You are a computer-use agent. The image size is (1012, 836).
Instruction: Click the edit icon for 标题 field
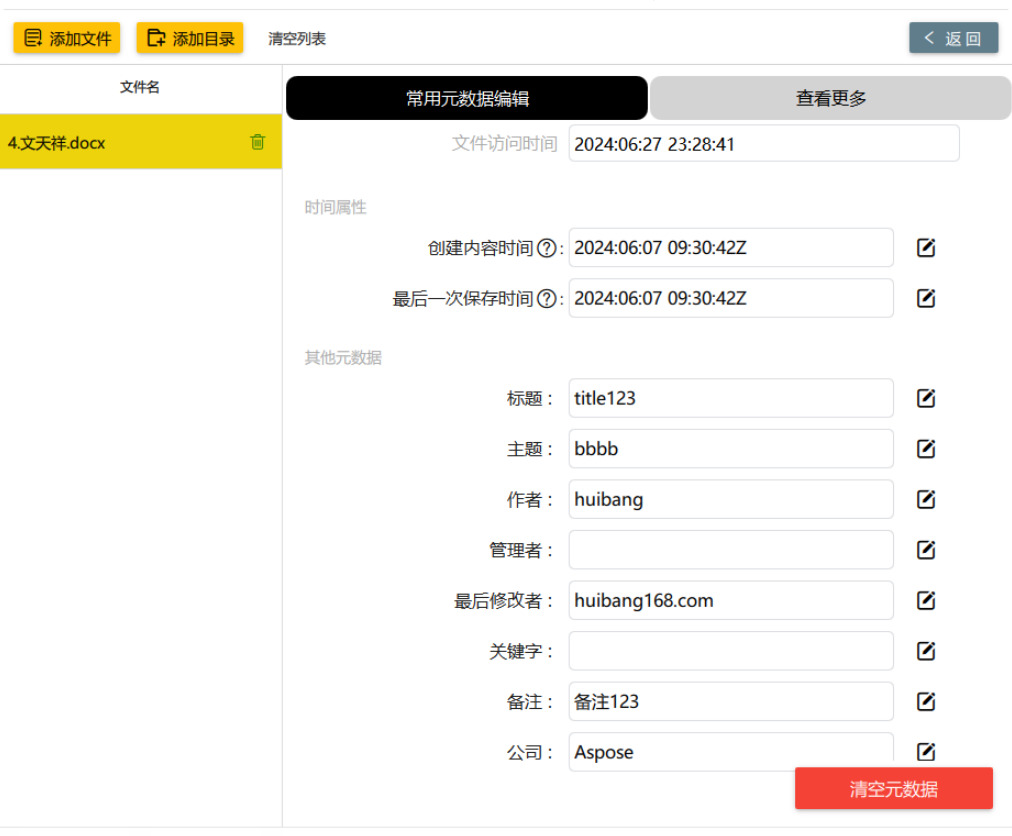[926, 398]
